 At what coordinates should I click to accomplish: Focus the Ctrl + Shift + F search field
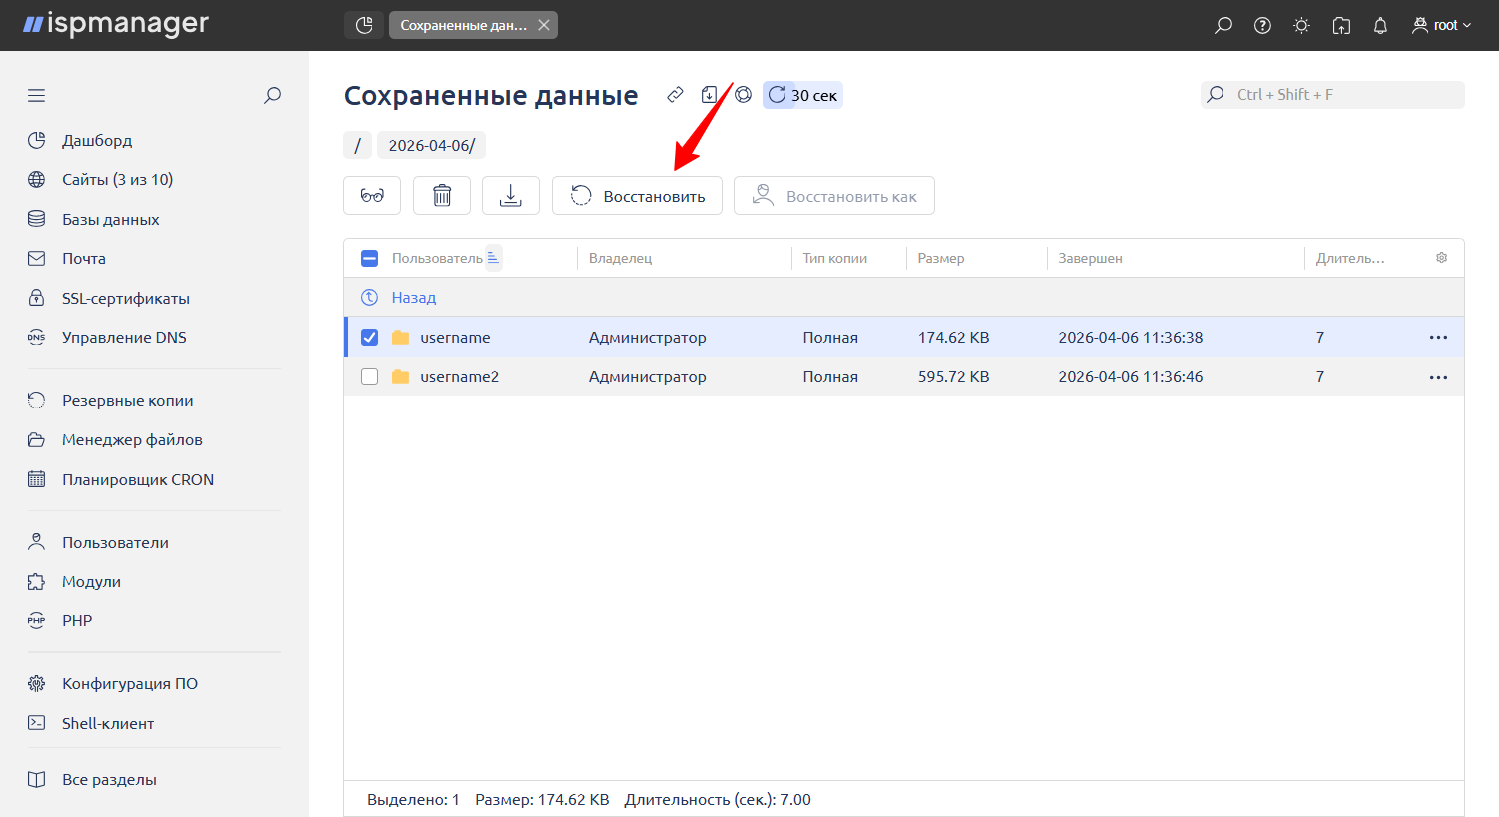coord(1340,95)
